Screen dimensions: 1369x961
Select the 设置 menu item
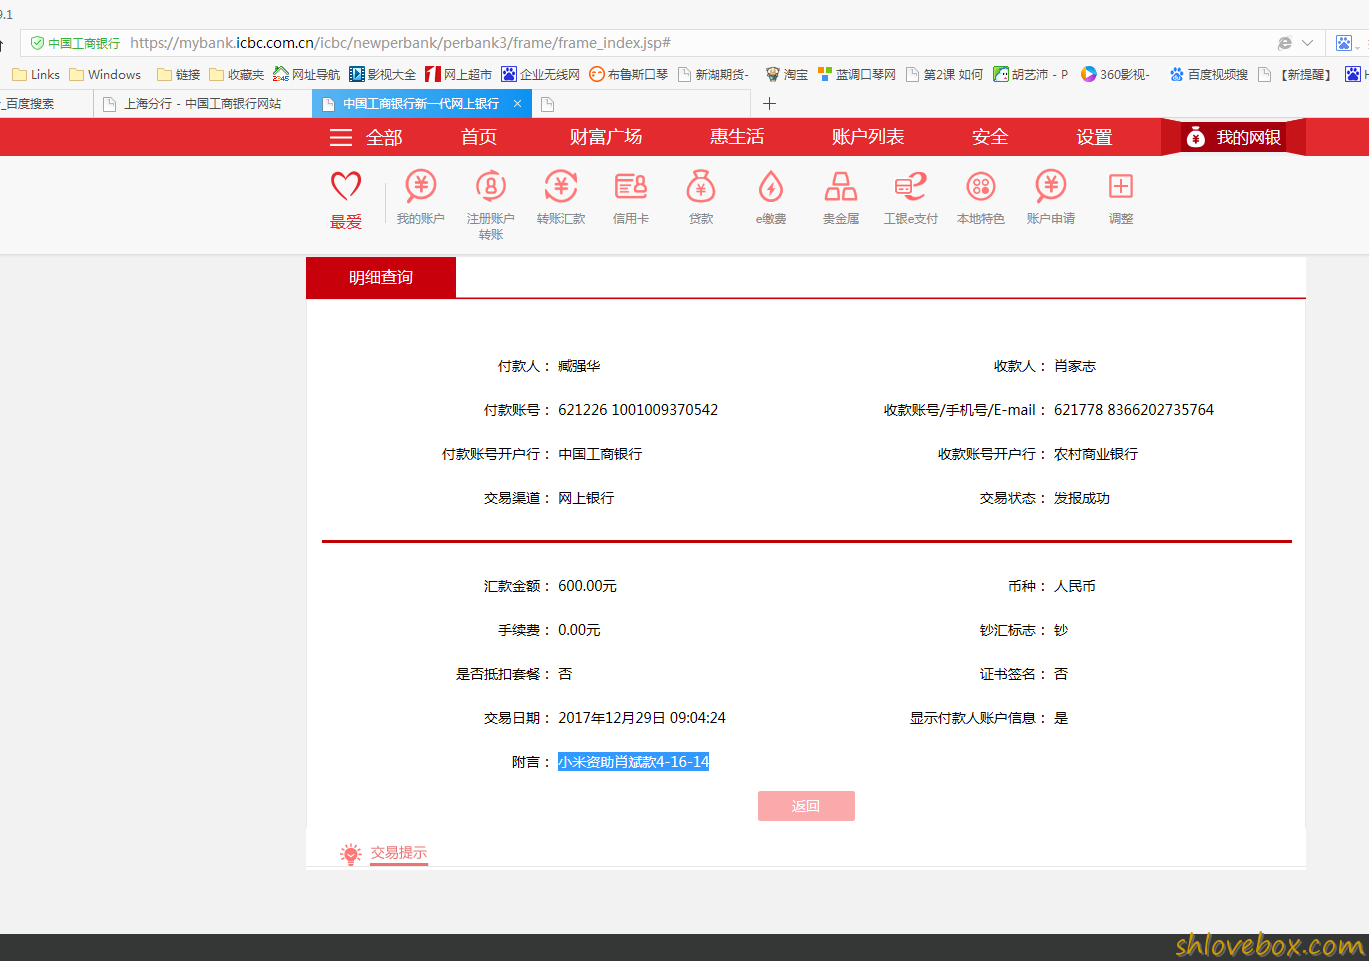tap(1094, 137)
